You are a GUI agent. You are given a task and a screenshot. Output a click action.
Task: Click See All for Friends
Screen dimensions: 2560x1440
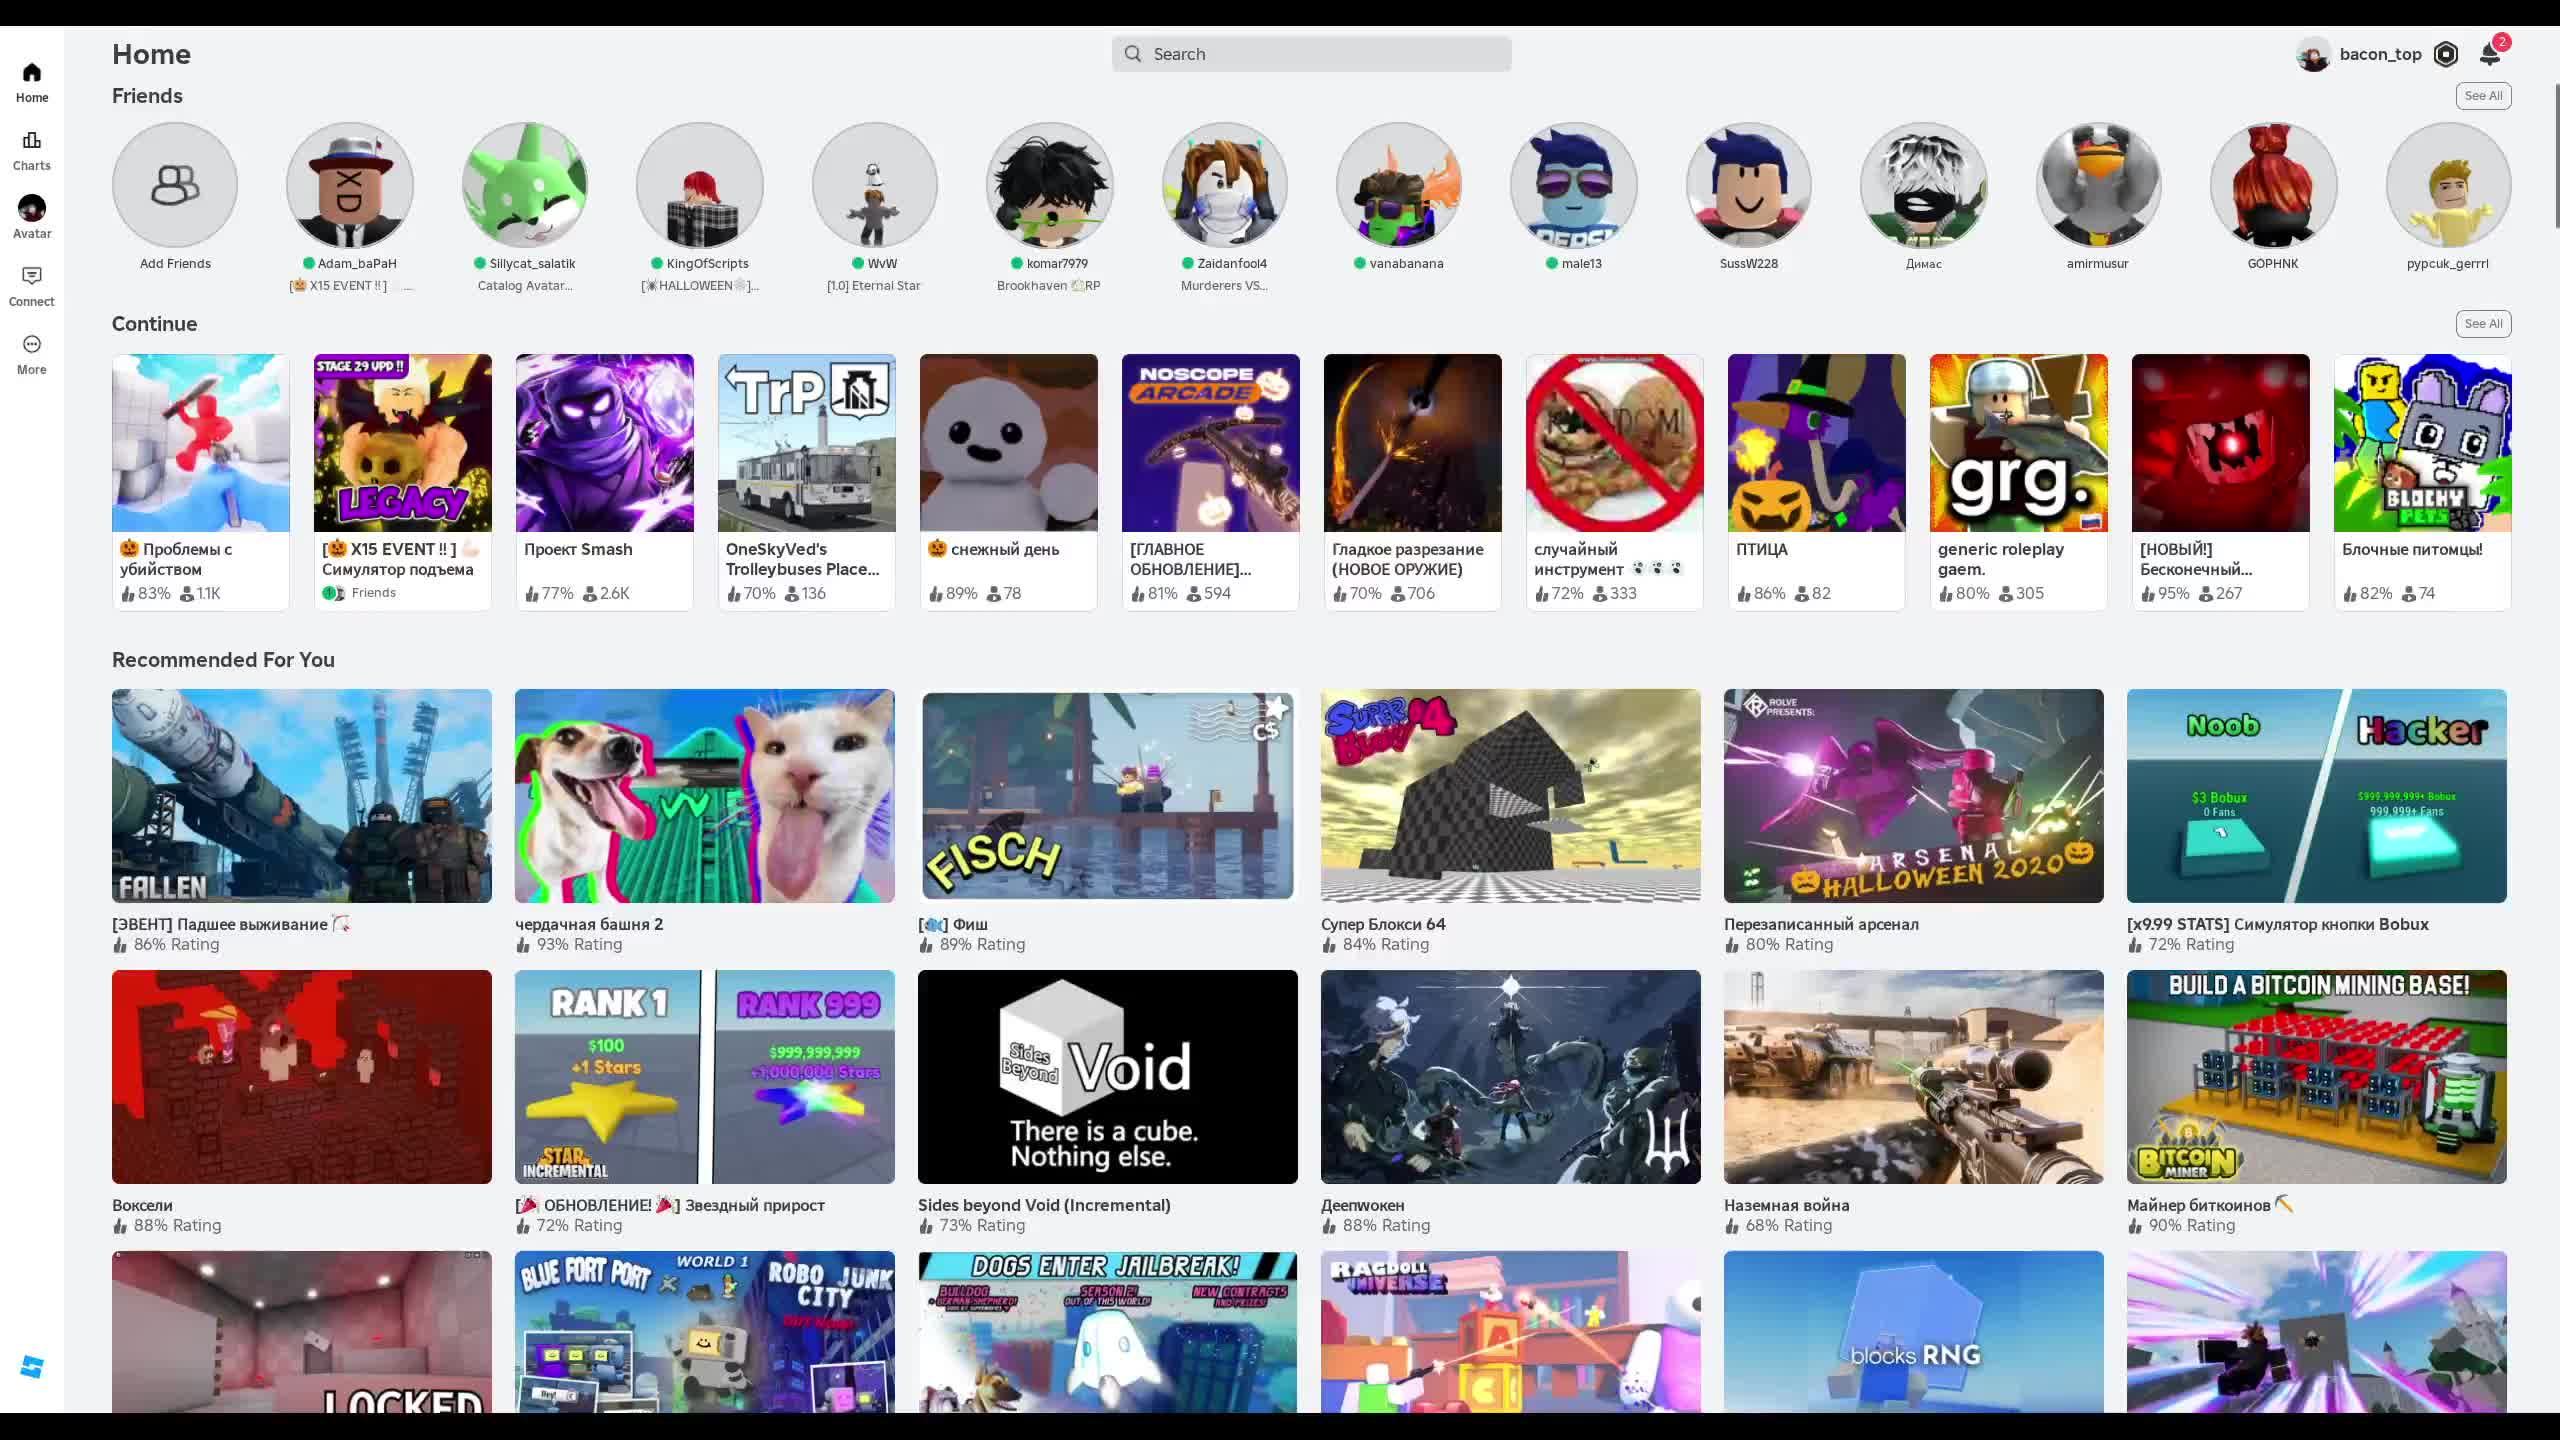tap(2483, 96)
